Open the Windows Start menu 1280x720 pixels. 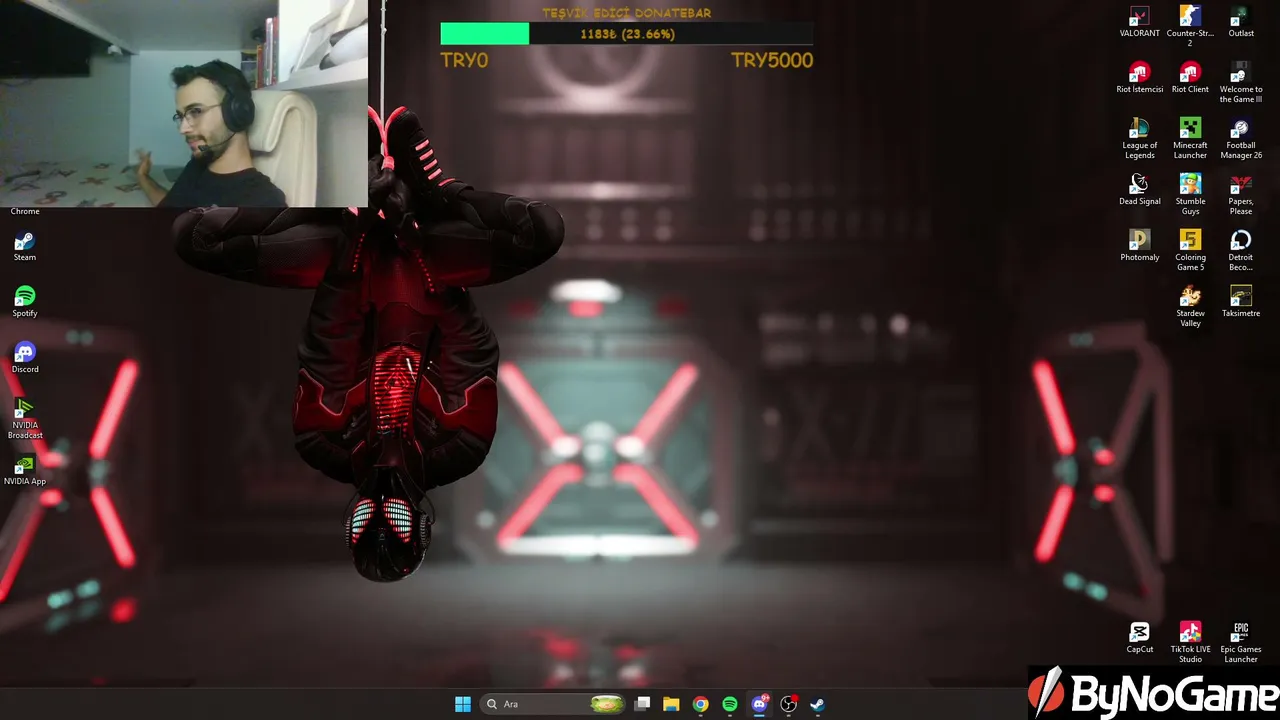tap(463, 704)
